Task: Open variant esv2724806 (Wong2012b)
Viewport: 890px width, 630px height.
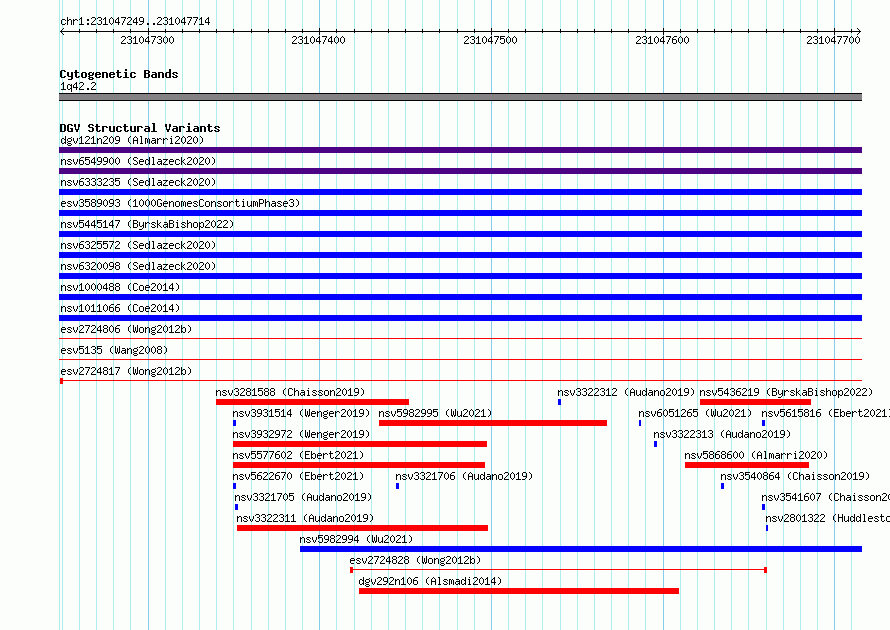Action: click(x=126, y=329)
